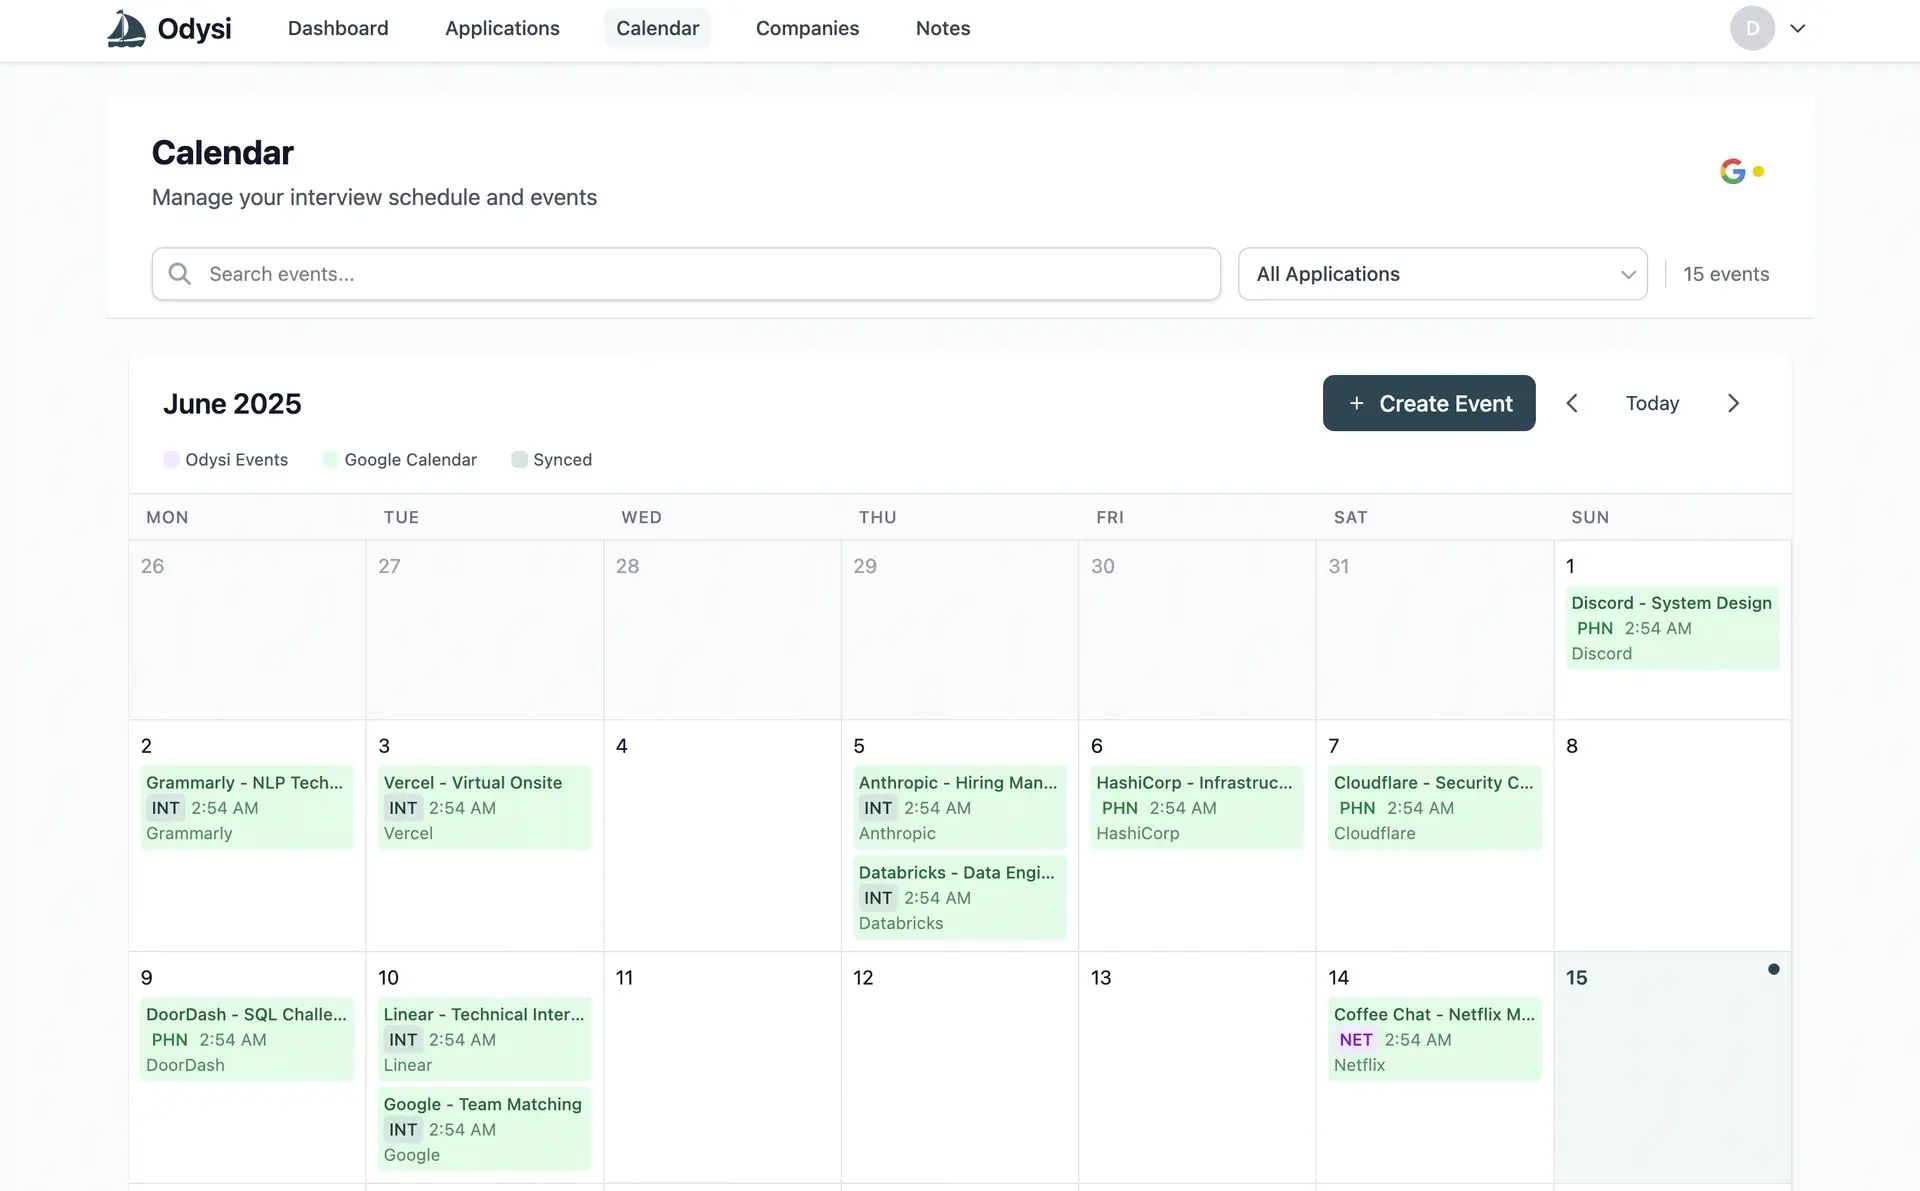1920x1191 pixels.
Task: Go to next month arrow
Action: [x=1733, y=403]
